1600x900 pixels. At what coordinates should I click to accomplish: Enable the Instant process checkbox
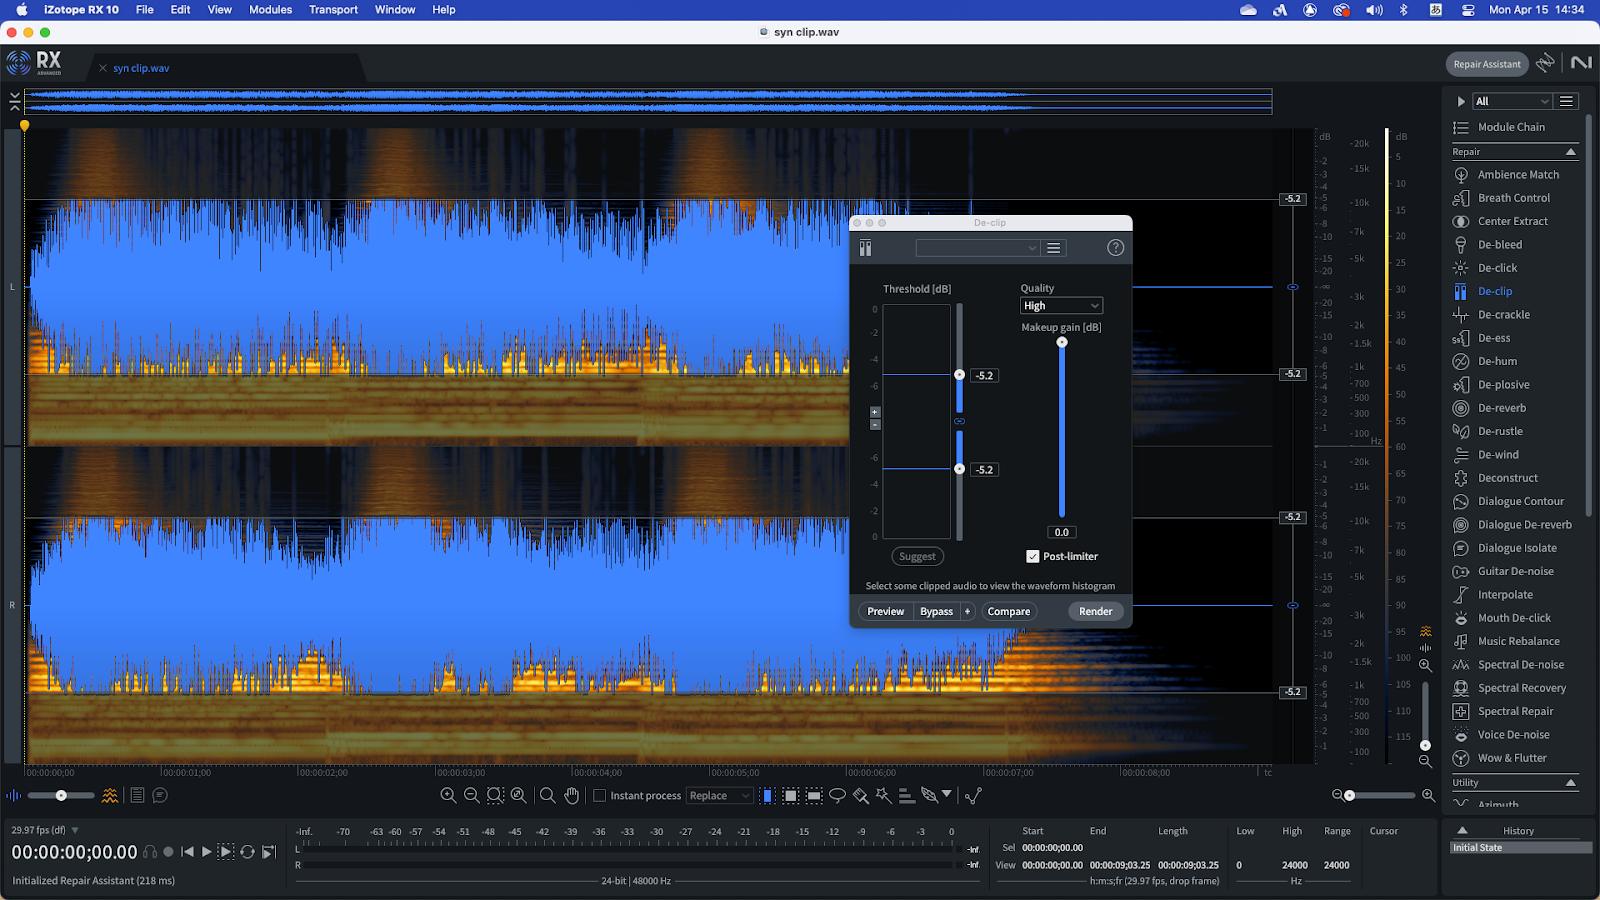[x=600, y=796]
